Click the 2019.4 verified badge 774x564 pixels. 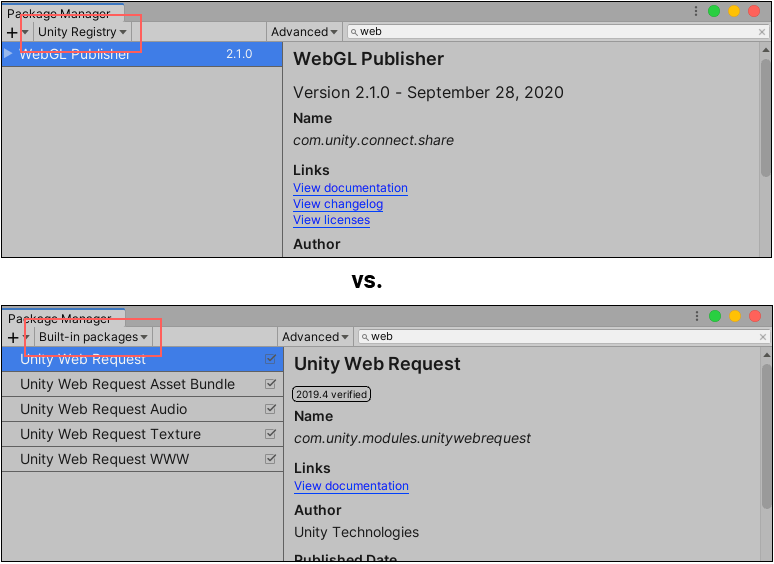(x=331, y=394)
